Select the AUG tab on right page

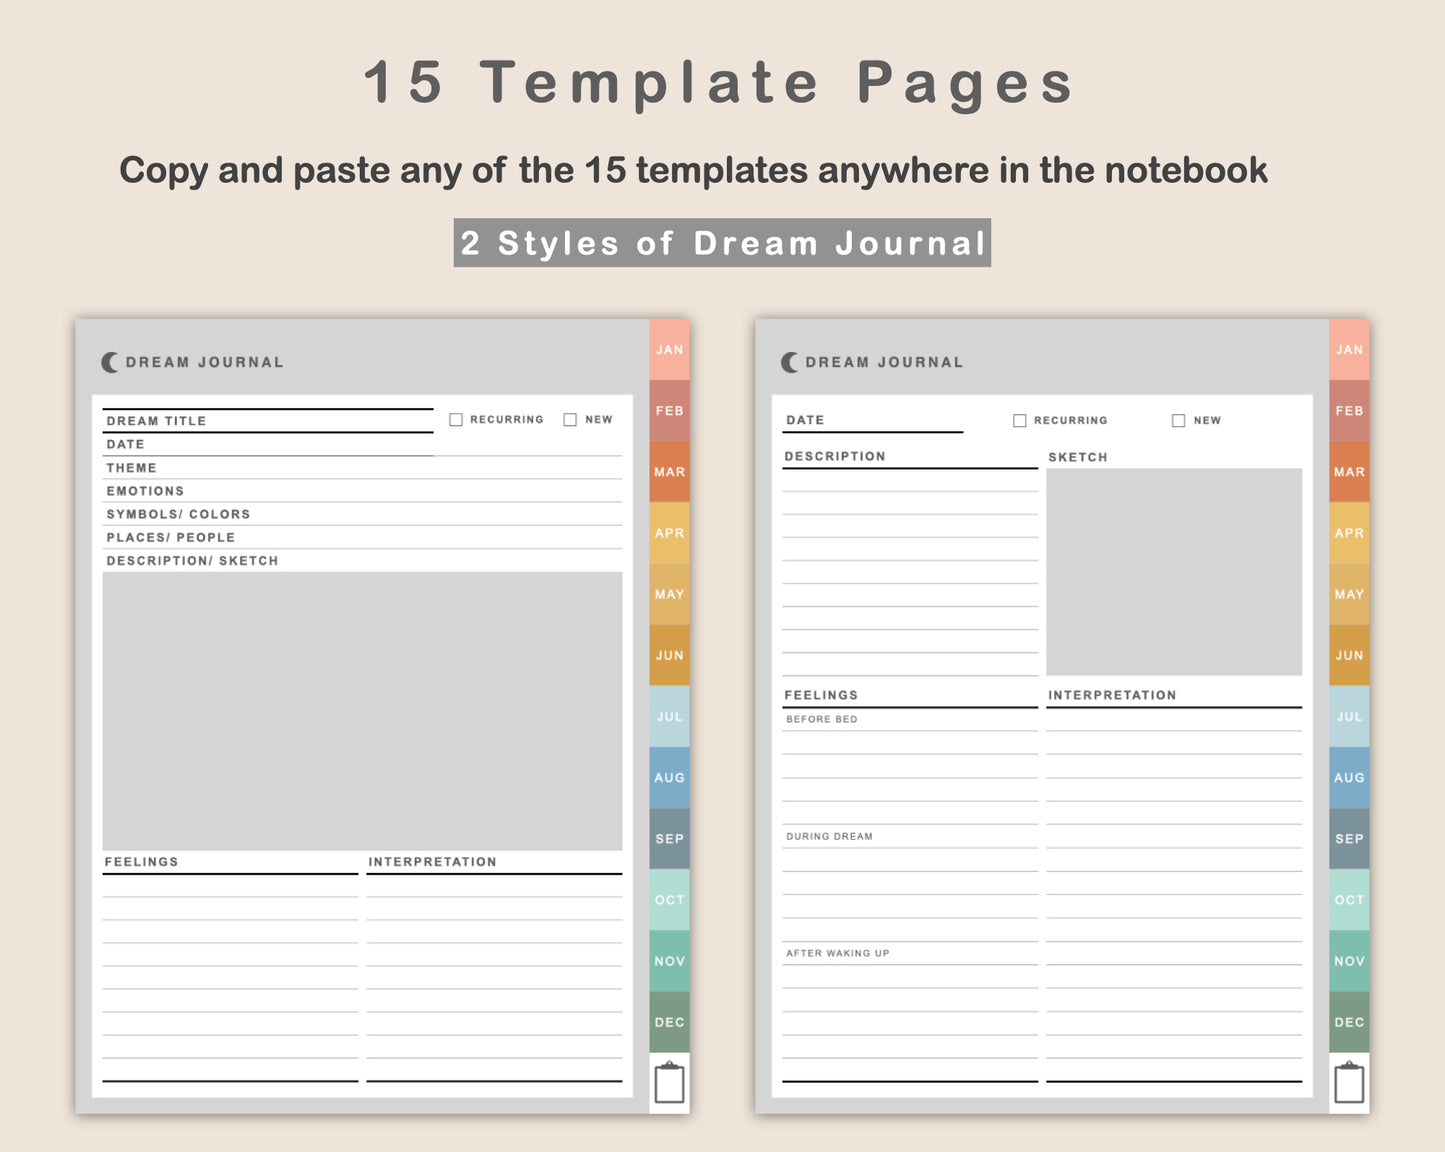[x=1349, y=778]
